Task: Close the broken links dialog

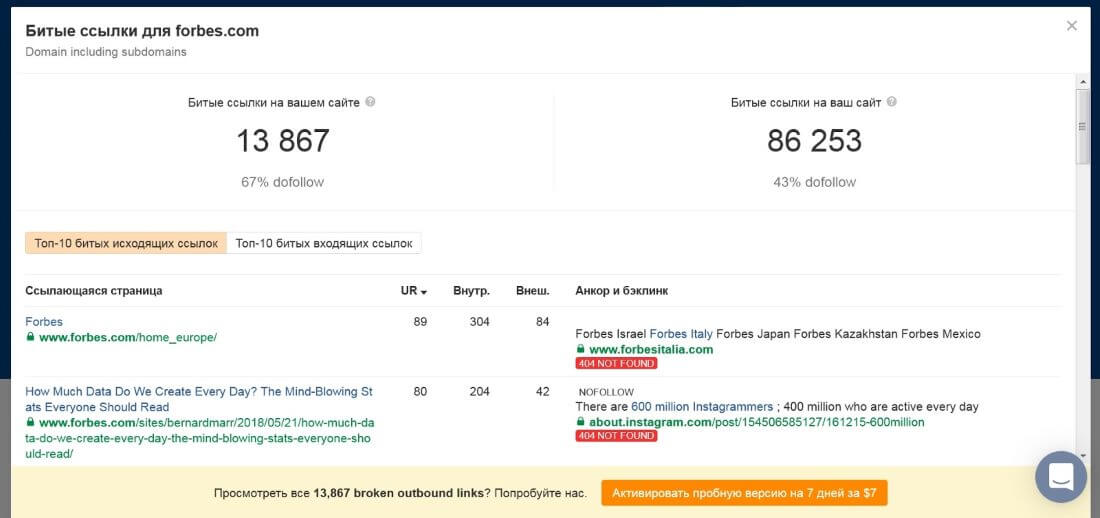Action: (1071, 26)
